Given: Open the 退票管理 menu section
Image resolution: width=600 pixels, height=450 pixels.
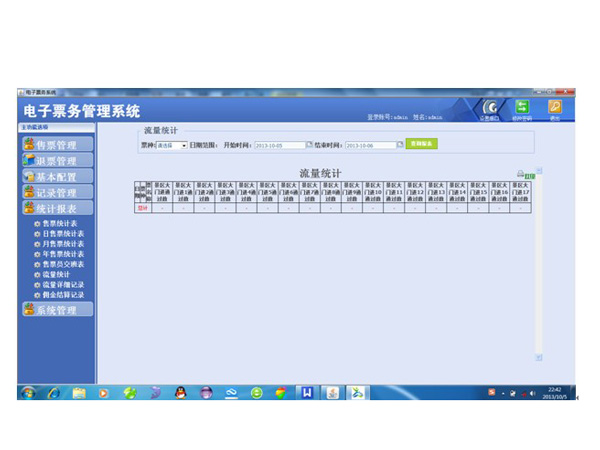Looking at the screenshot, I should [57, 160].
